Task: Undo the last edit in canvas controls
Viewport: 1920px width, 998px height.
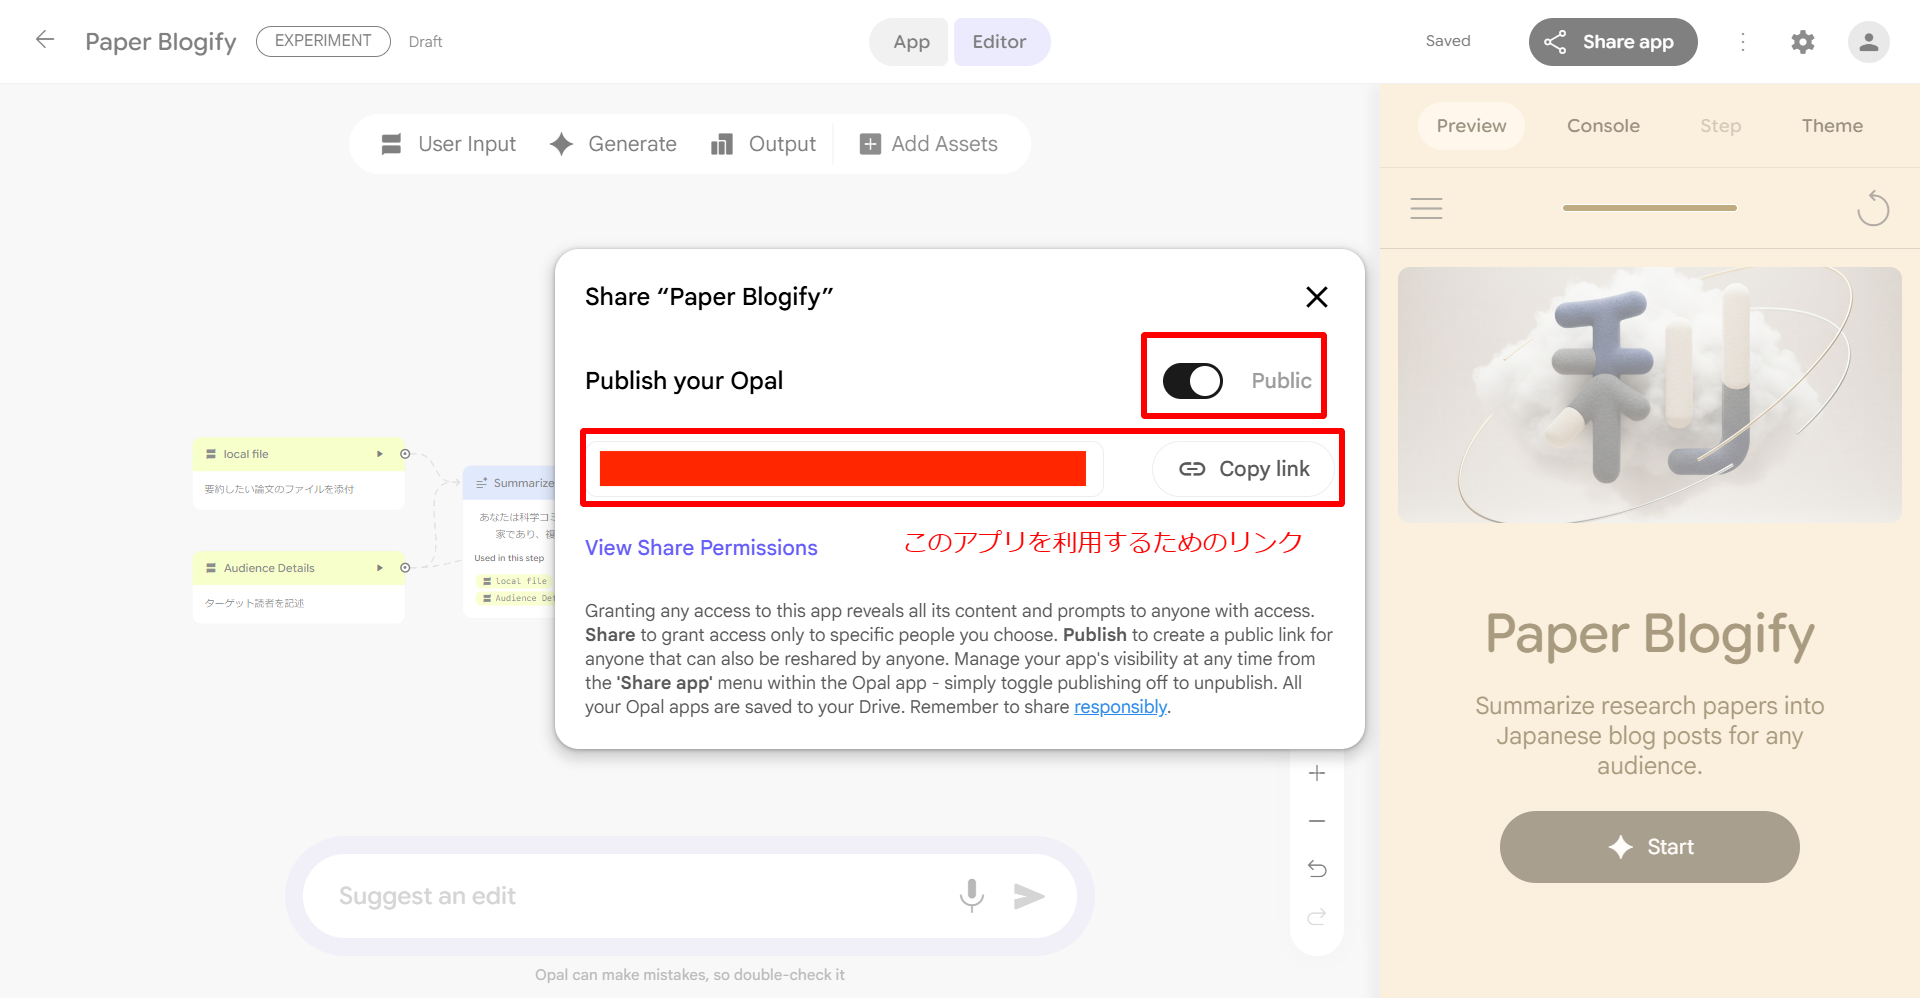Action: pyautogui.click(x=1317, y=869)
